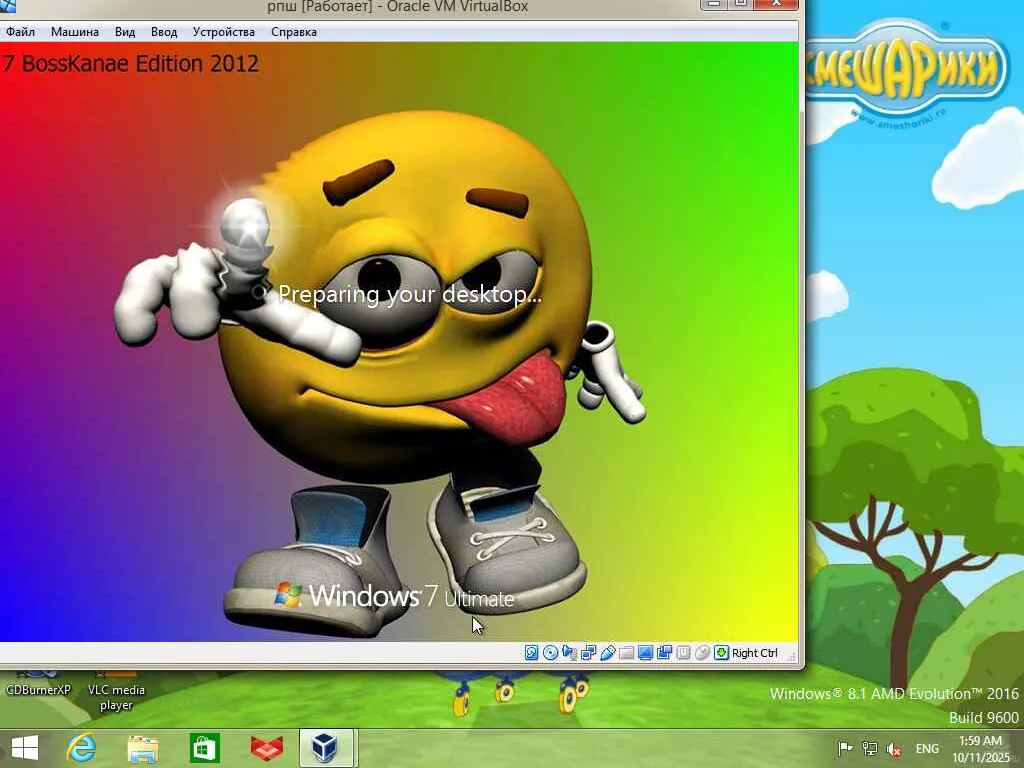This screenshot has height=768, width=1024.
Task: Click the Right Ctrl host key label
Action: (x=754, y=653)
